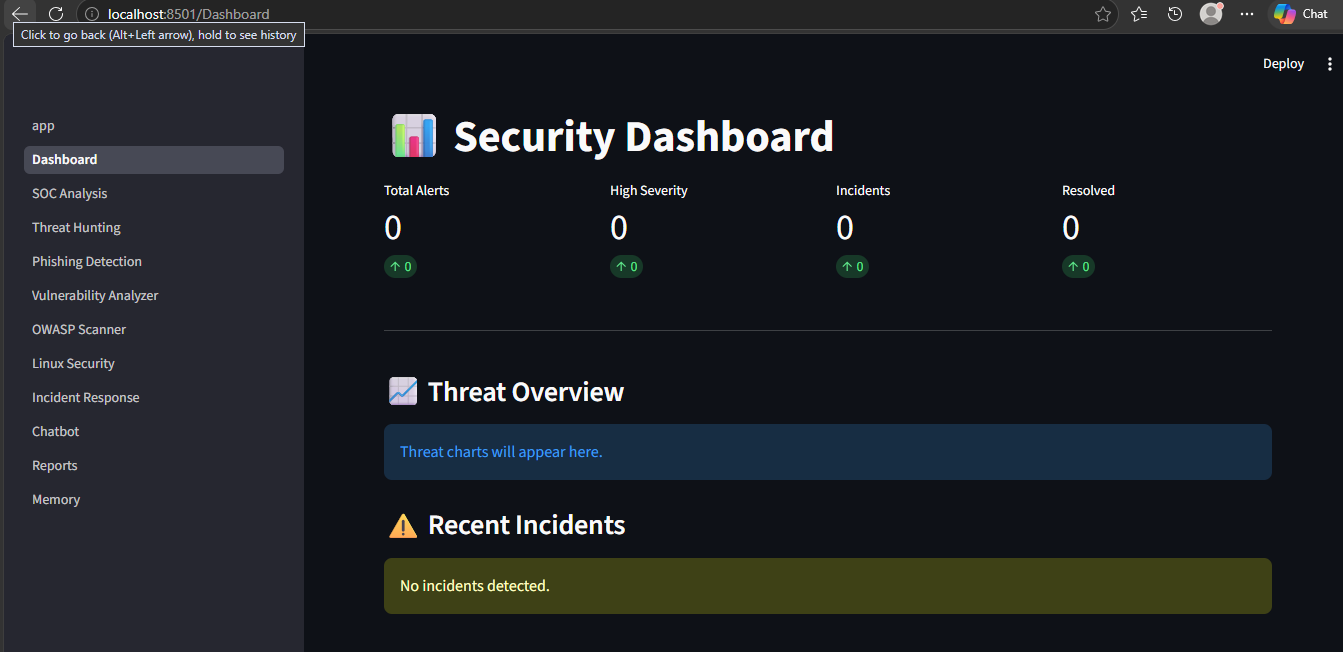
Task: Click the Deploy button
Action: [1283, 64]
